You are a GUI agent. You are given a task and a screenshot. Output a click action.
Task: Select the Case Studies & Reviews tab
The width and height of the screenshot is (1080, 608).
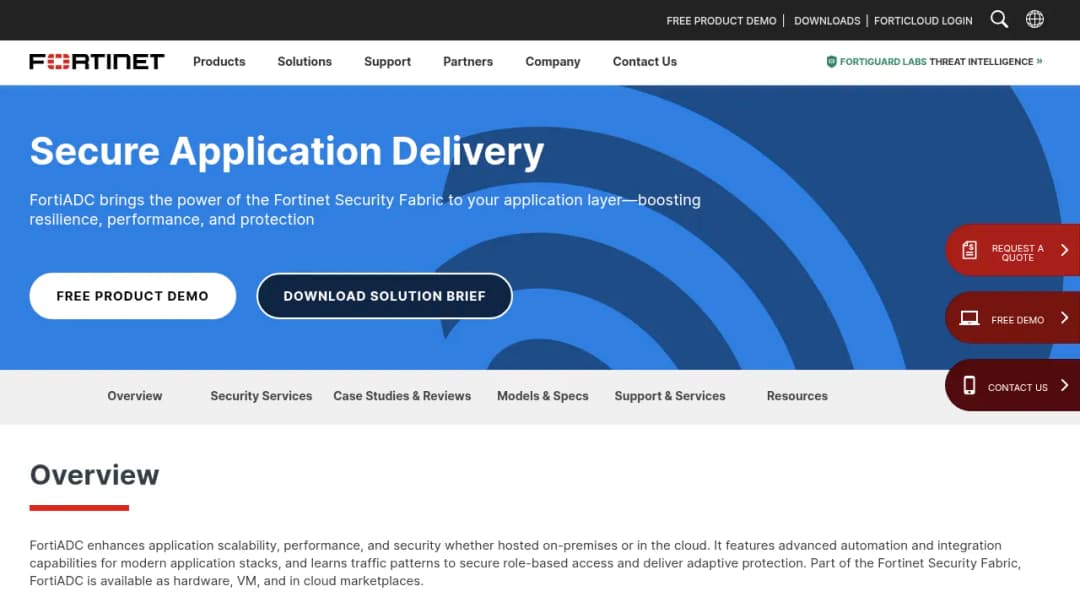402,396
